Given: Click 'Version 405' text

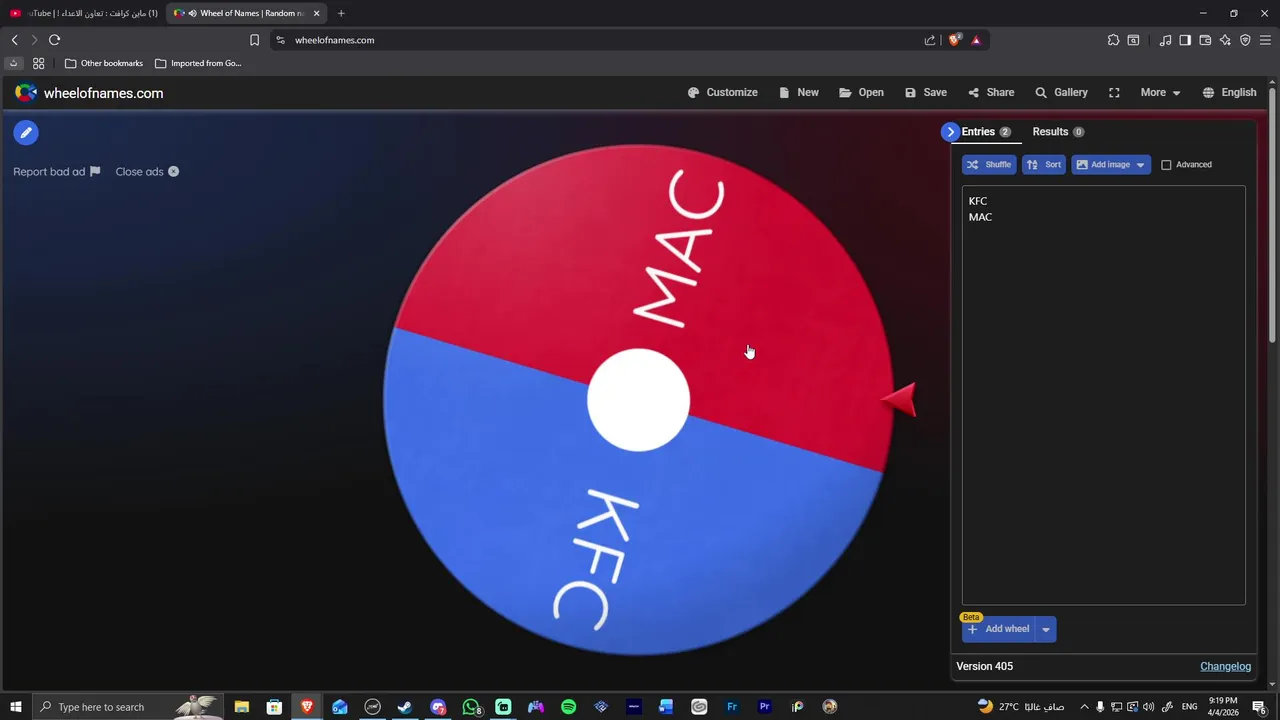Looking at the screenshot, I should (984, 666).
